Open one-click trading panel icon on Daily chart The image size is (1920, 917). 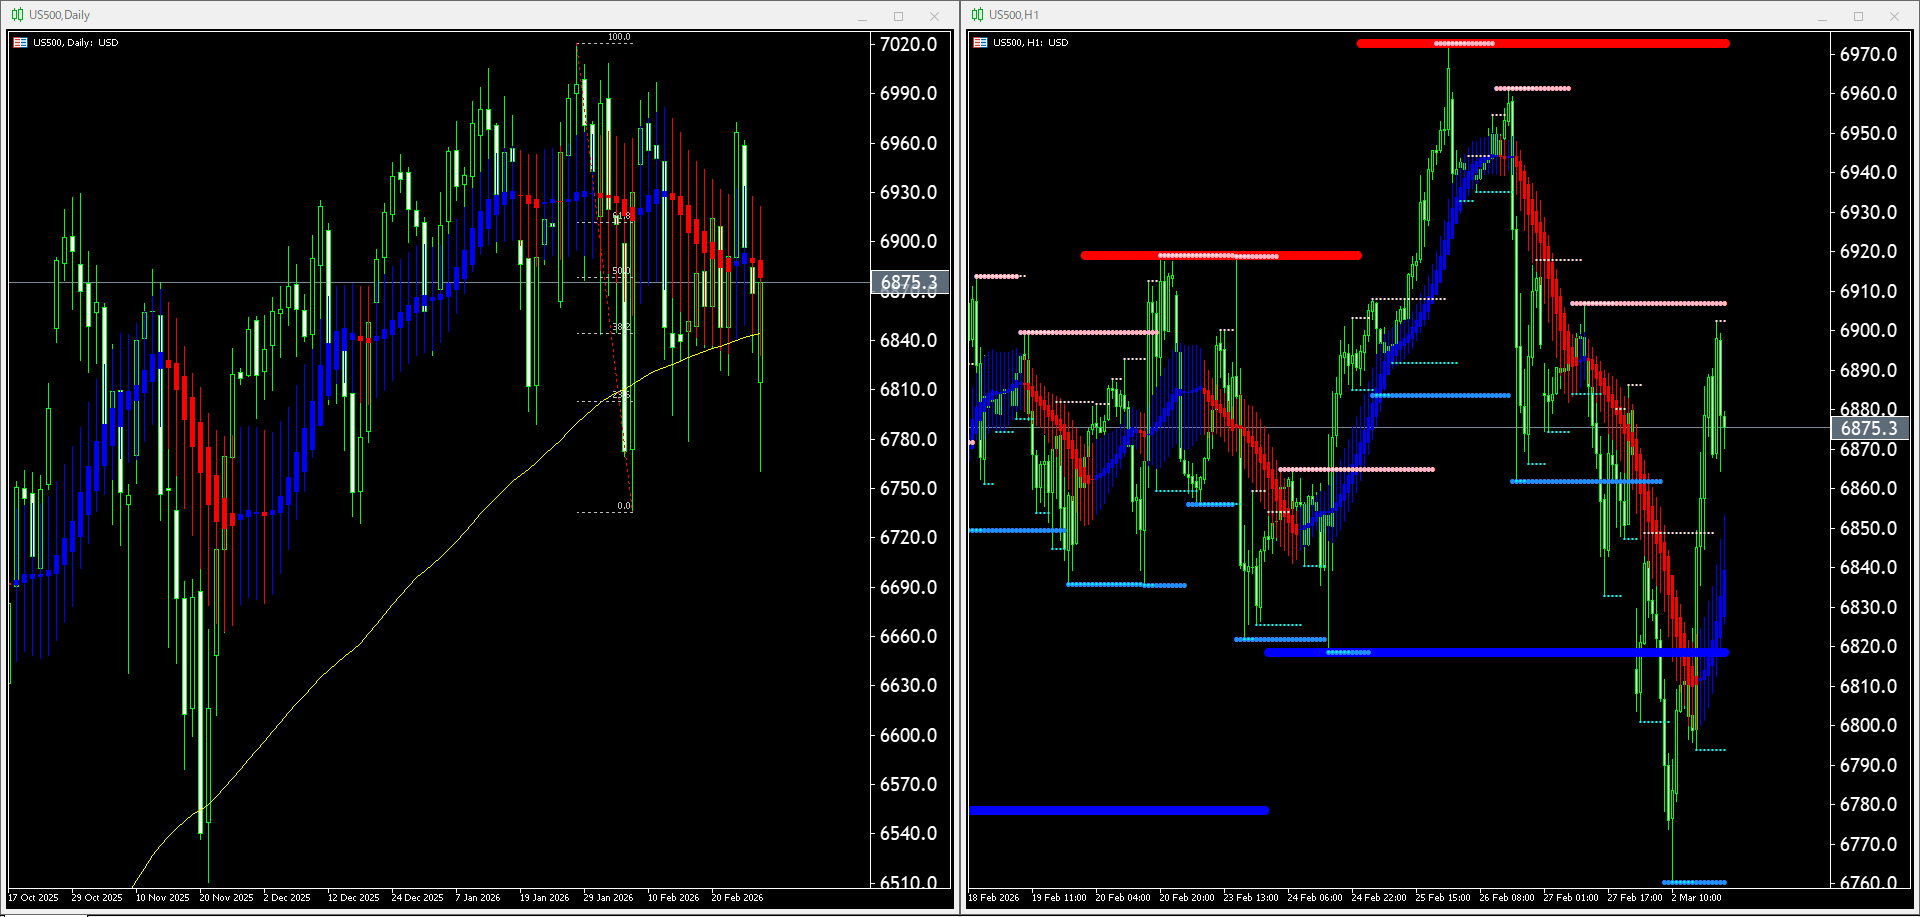coord(20,43)
